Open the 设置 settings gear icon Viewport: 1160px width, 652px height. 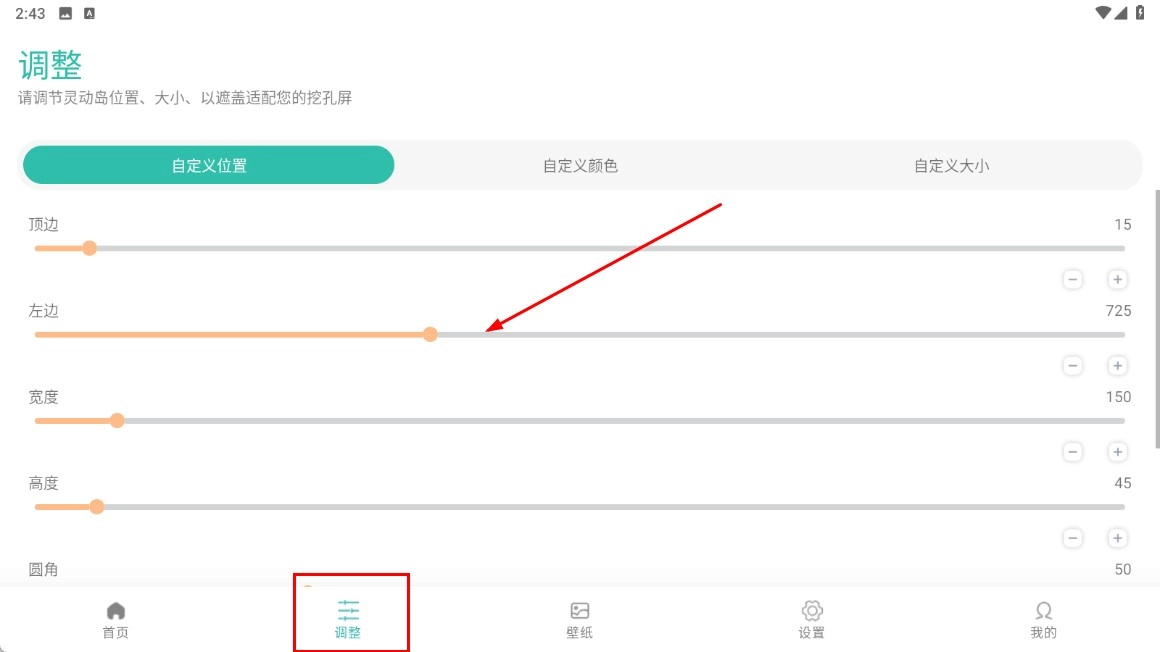[x=812, y=610]
